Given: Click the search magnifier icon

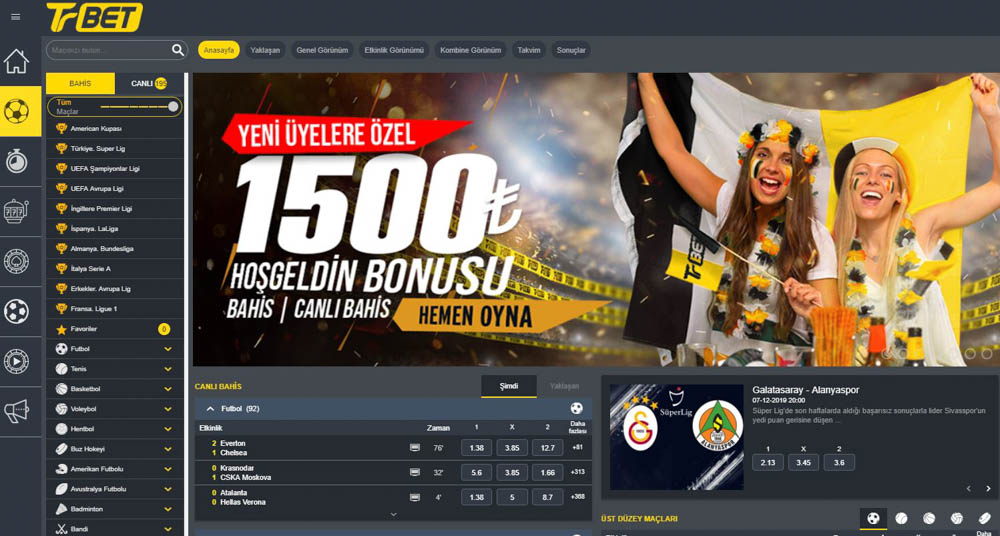Looking at the screenshot, I should click(178, 50).
